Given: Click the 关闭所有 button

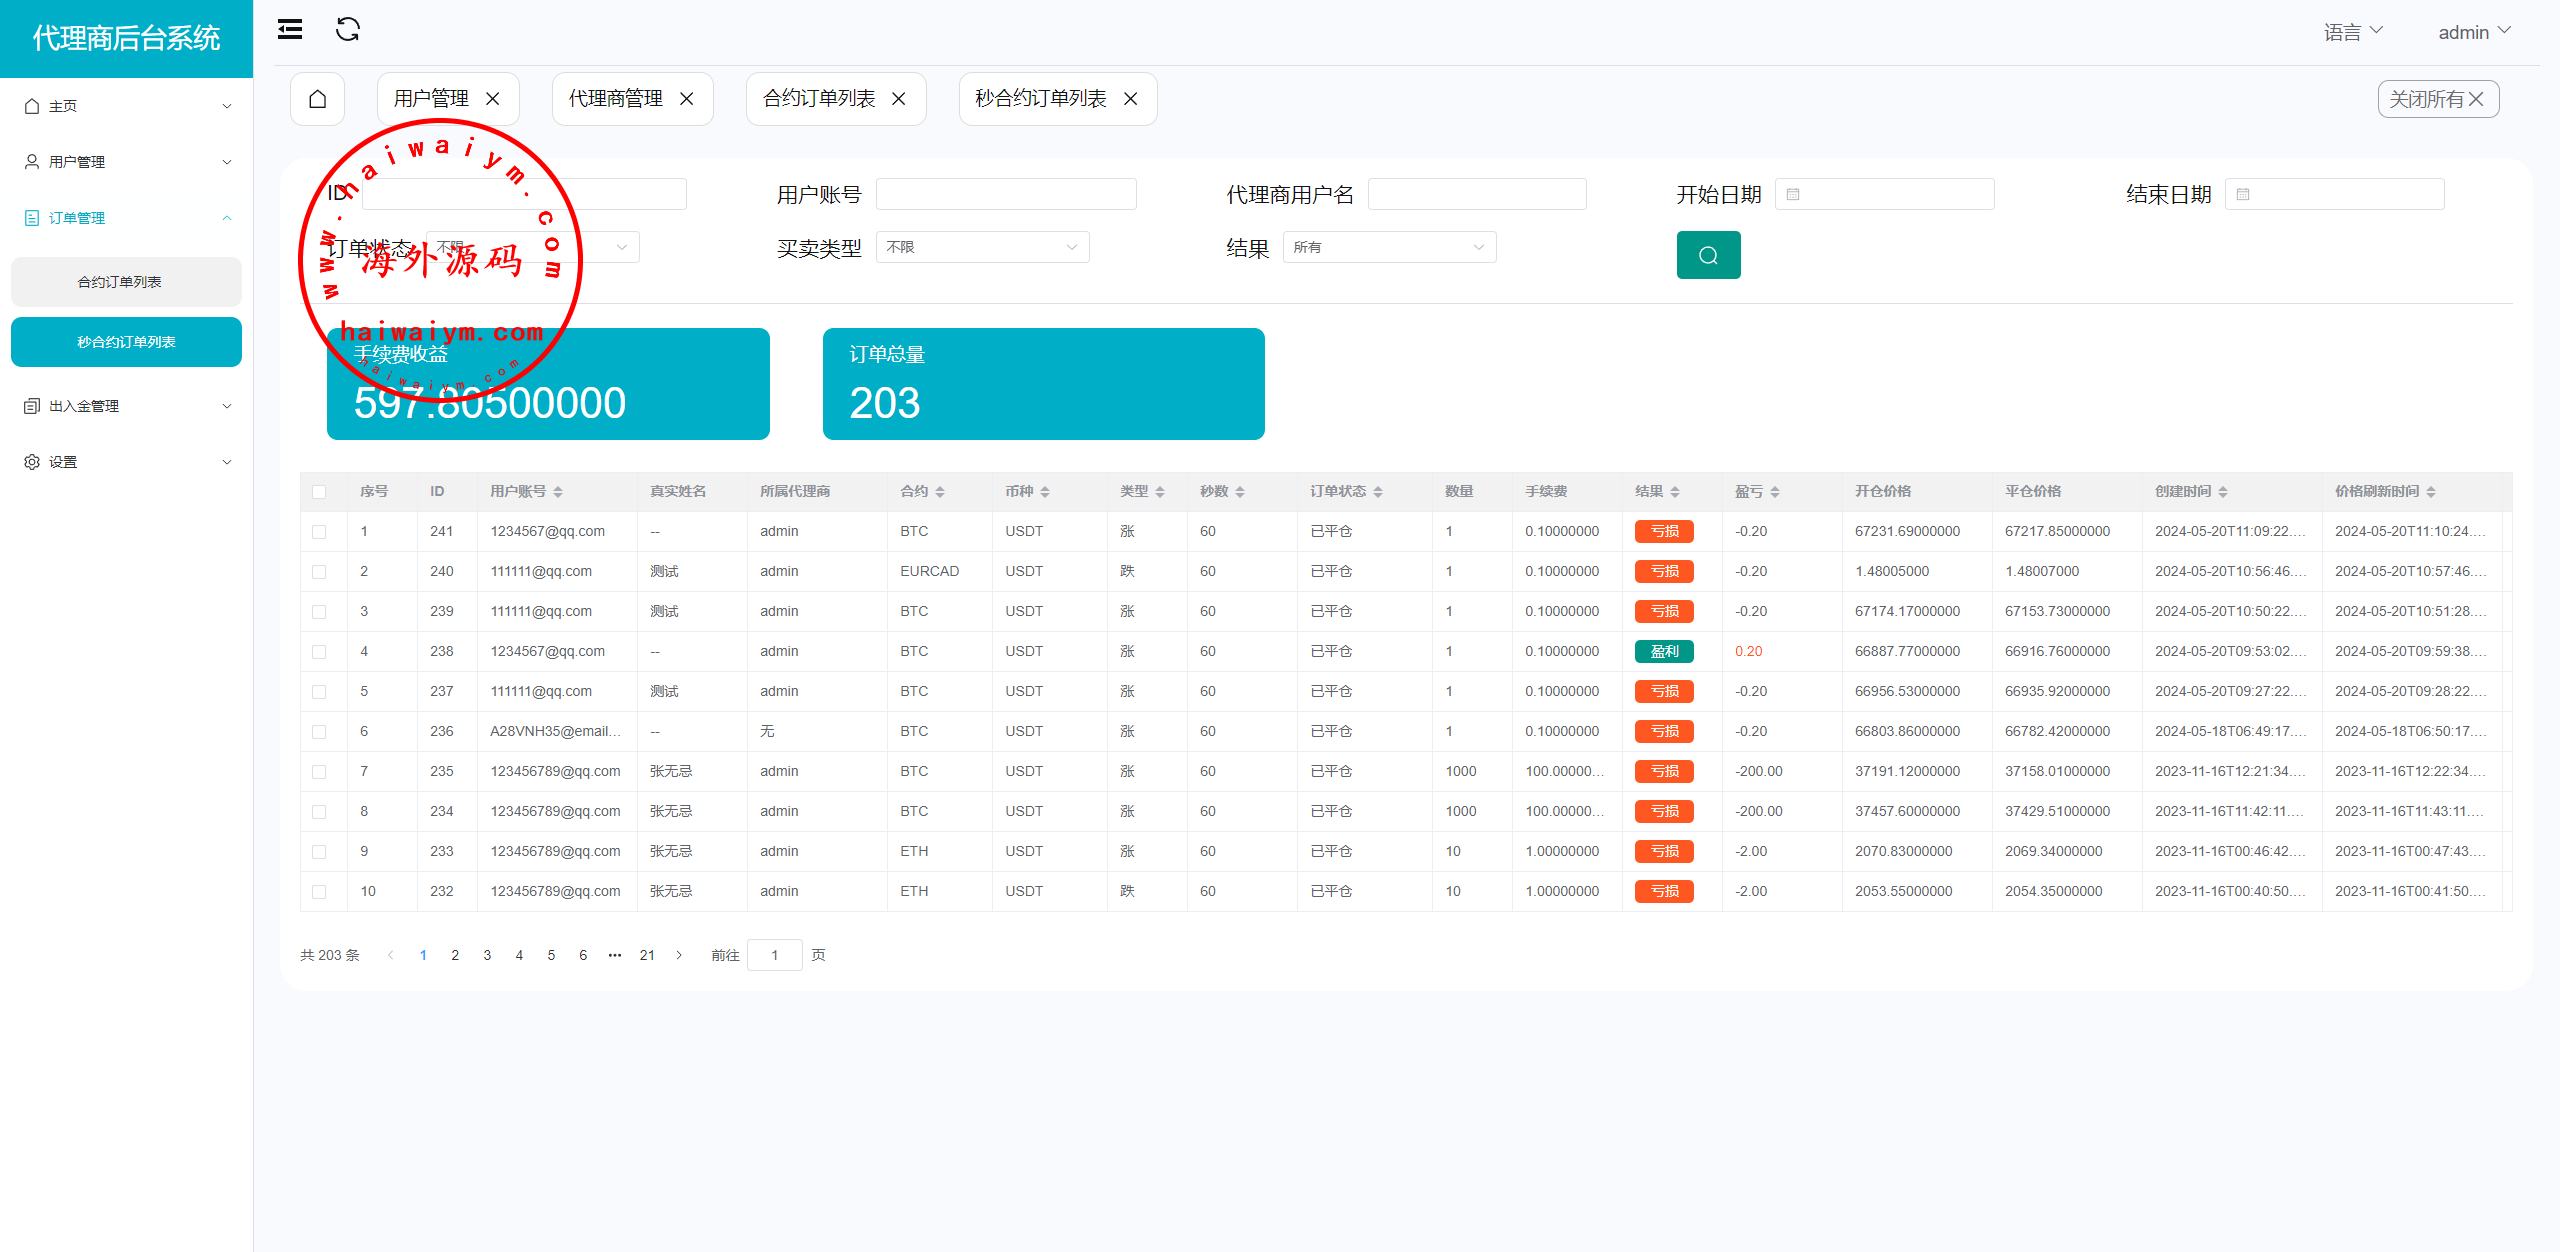Looking at the screenshot, I should click(2437, 99).
